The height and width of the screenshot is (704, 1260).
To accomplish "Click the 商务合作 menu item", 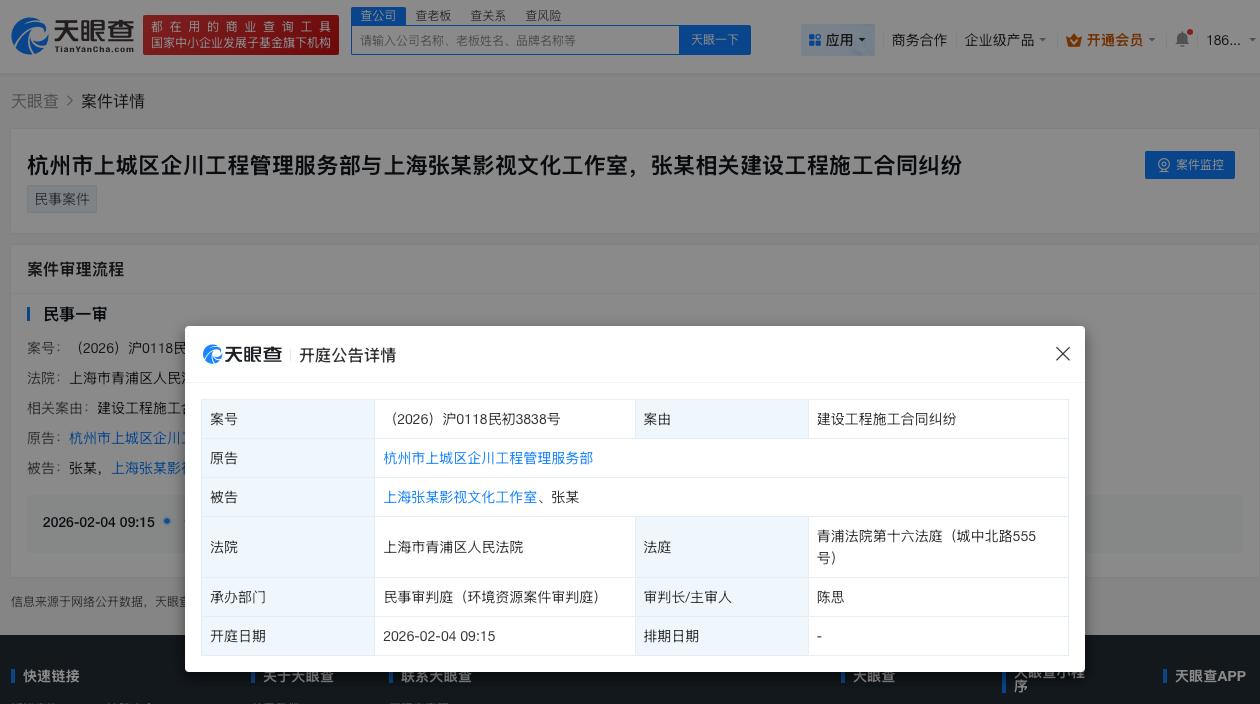I will tap(919, 40).
